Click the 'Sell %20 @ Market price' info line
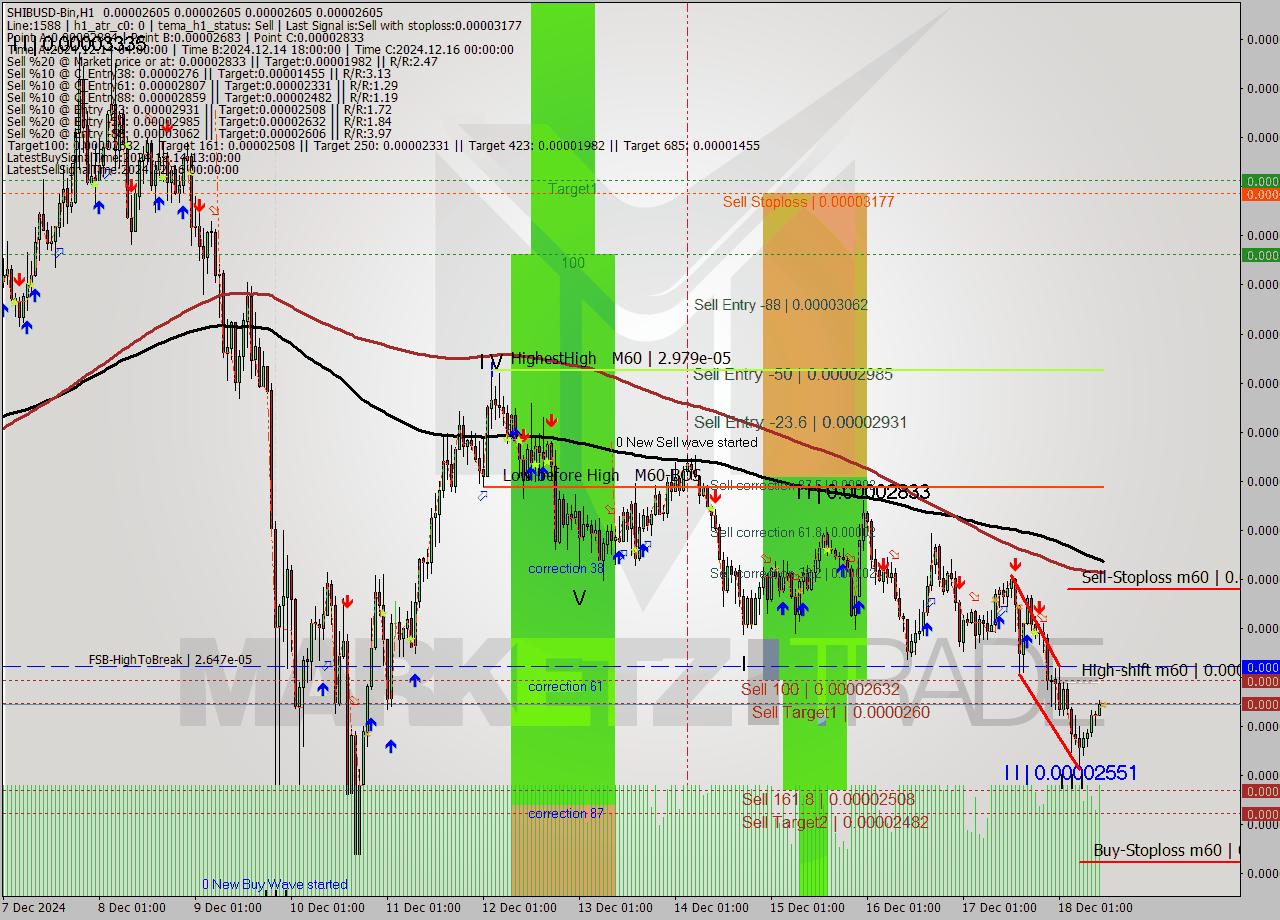This screenshot has height=920, width=1280. click(221, 62)
